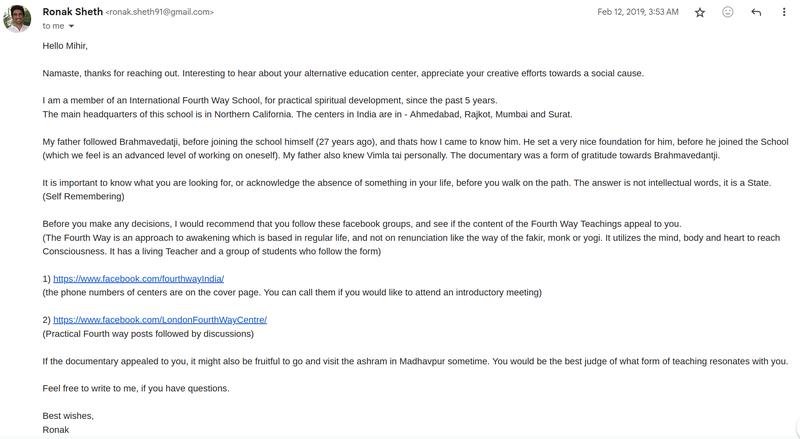Click the "Best wishes," closing line
This screenshot has height=439, width=800.
[x=68, y=415]
